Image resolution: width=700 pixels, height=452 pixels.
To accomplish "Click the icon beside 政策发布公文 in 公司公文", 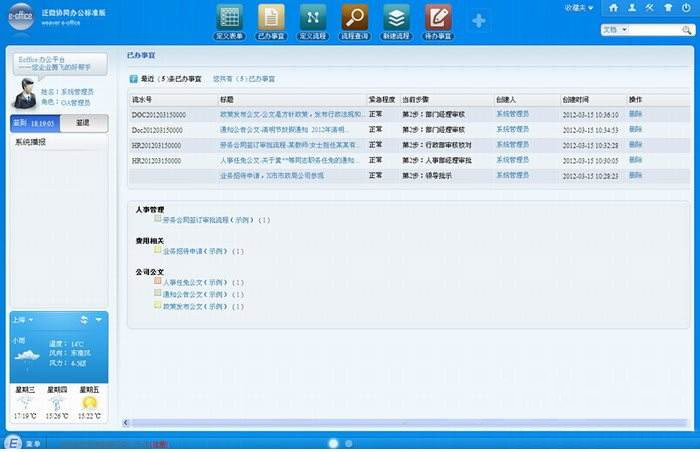I will click(158, 305).
